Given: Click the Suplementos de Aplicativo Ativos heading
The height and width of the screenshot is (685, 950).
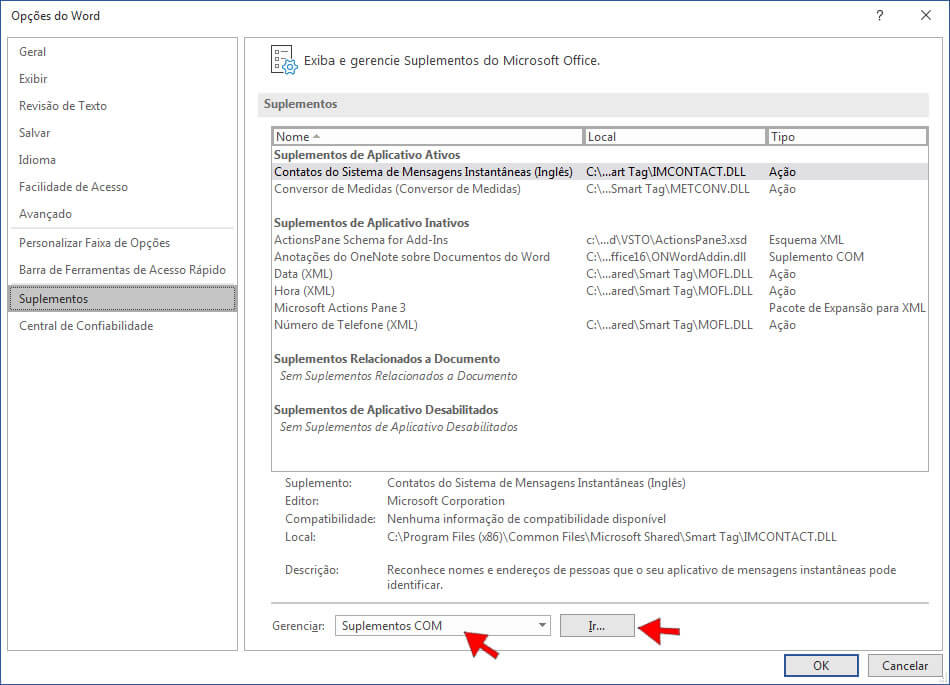Looking at the screenshot, I should [367, 155].
